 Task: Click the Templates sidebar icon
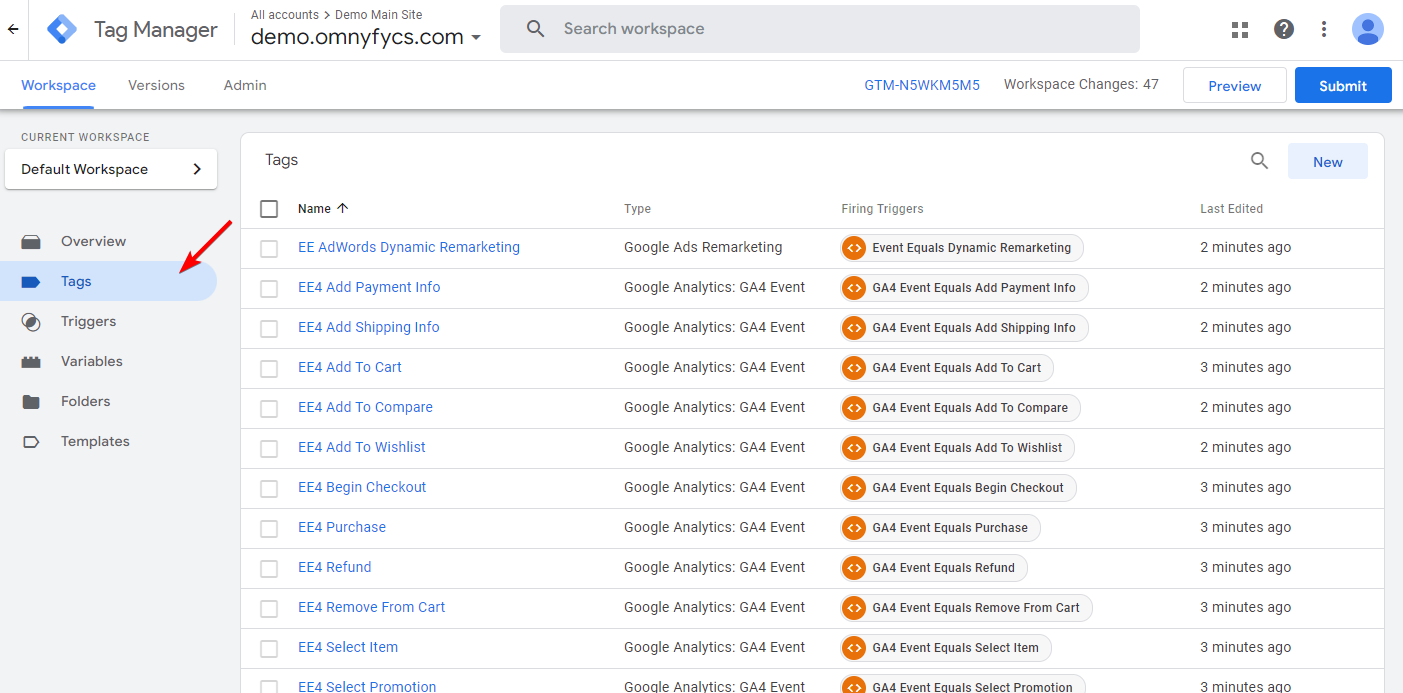coord(31,441)
